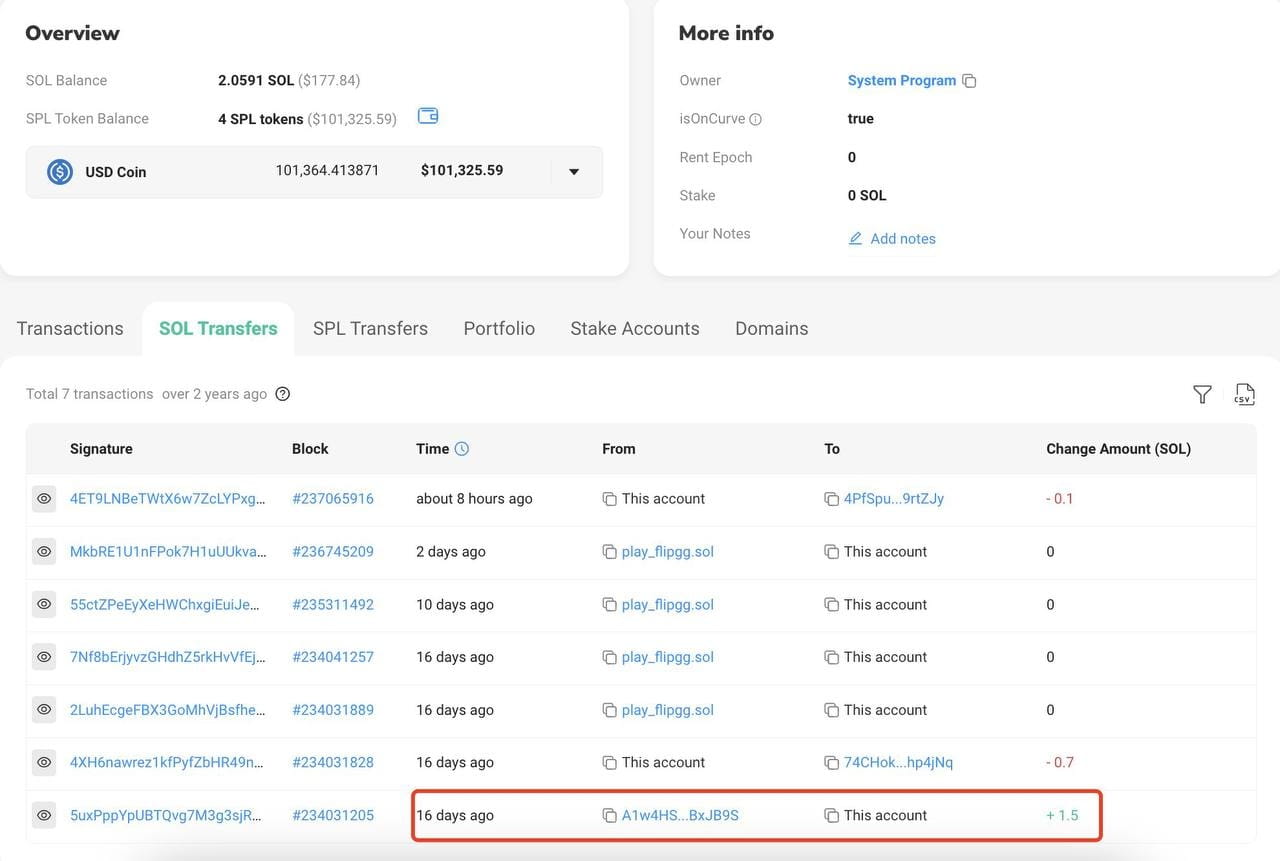
Task: Copy the To address in the #234041257 row
Action: [x=831, y=657]
